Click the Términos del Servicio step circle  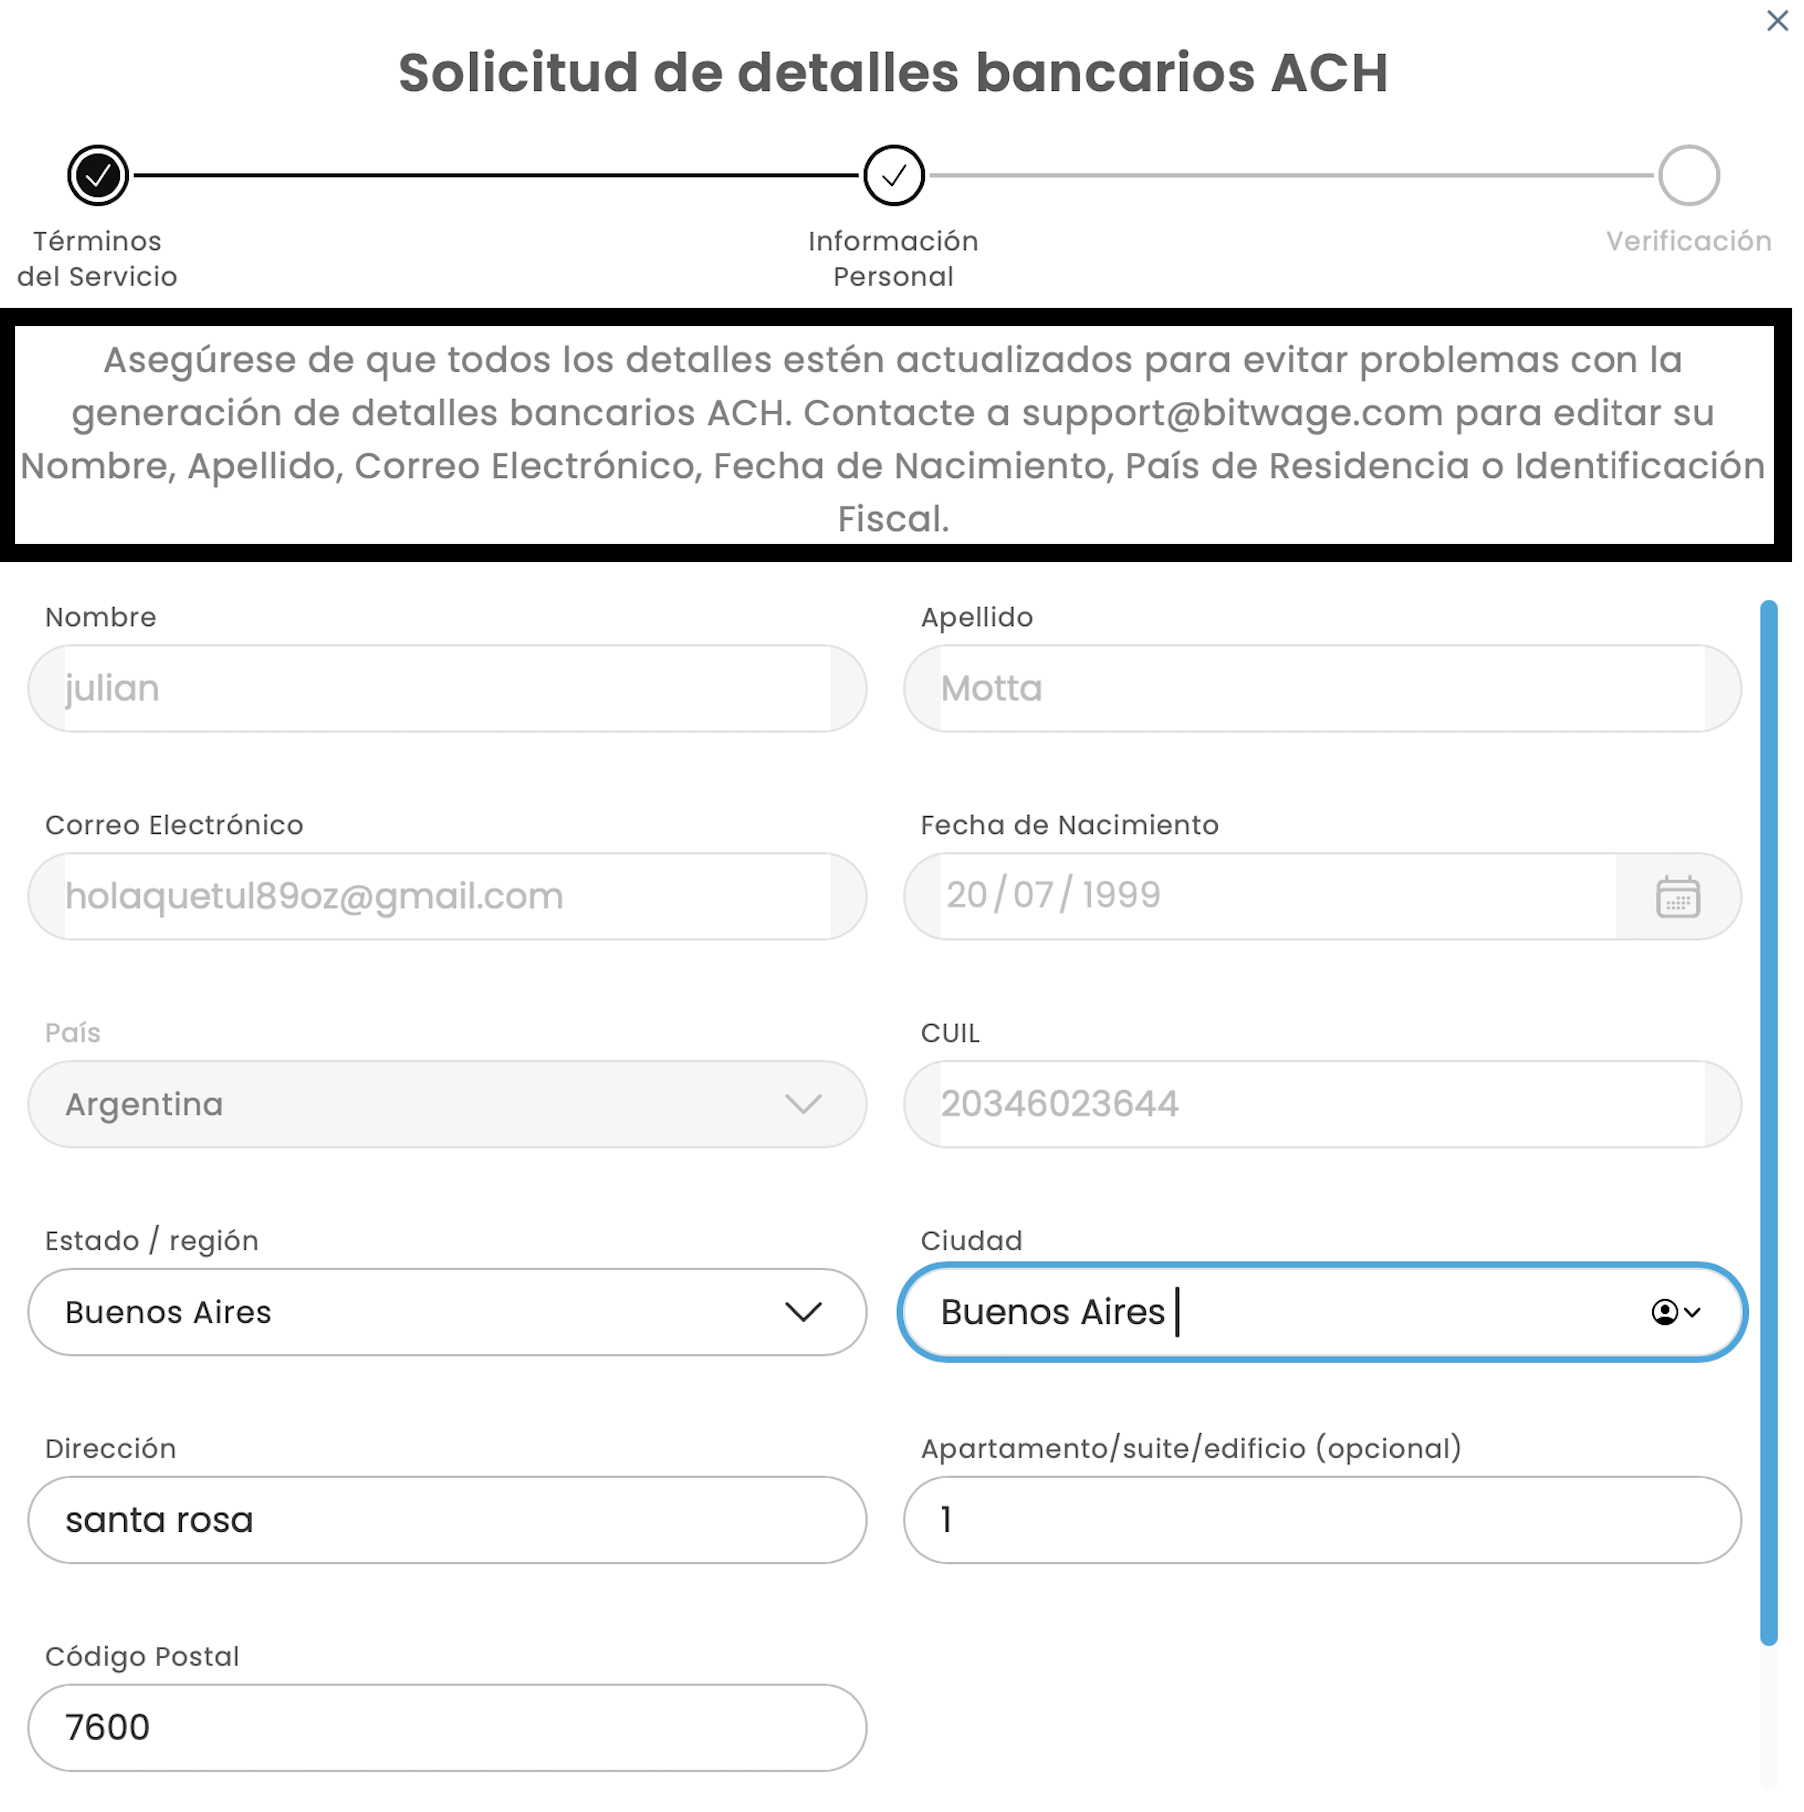point(98,176)
